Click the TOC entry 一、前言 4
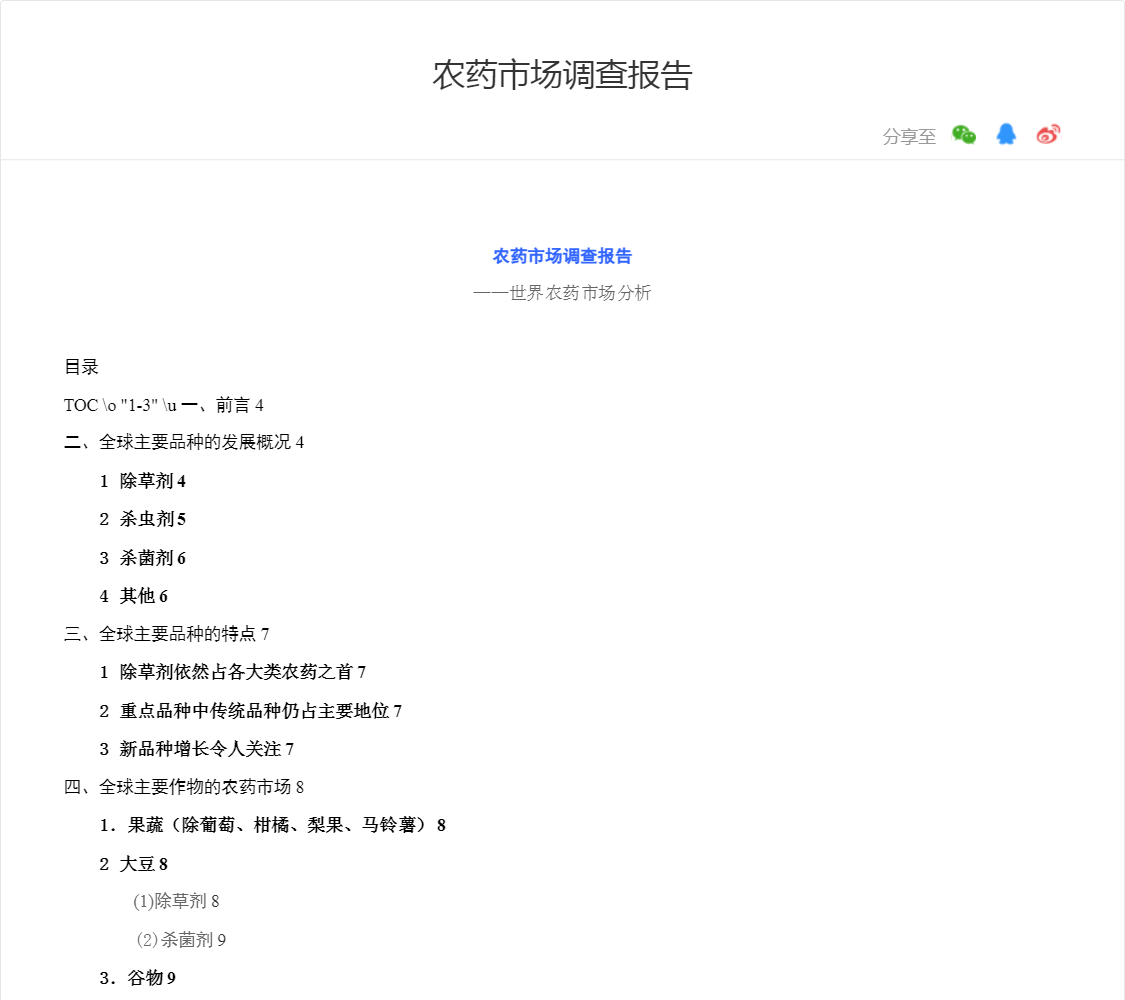The image size is (1125, 1000). [x=222, y=405]
